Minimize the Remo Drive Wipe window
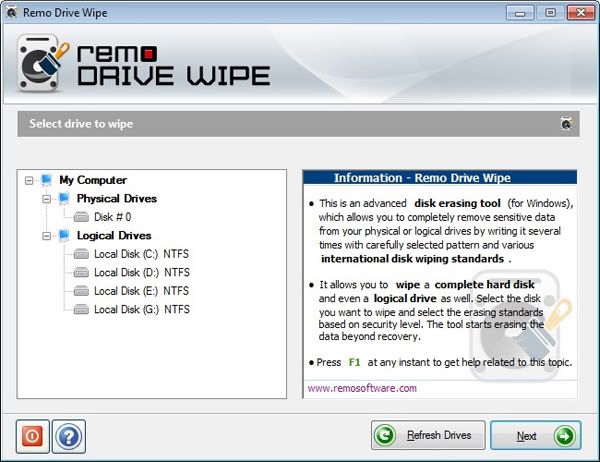Screen dimensions: 600x462 tap(520, 13)
